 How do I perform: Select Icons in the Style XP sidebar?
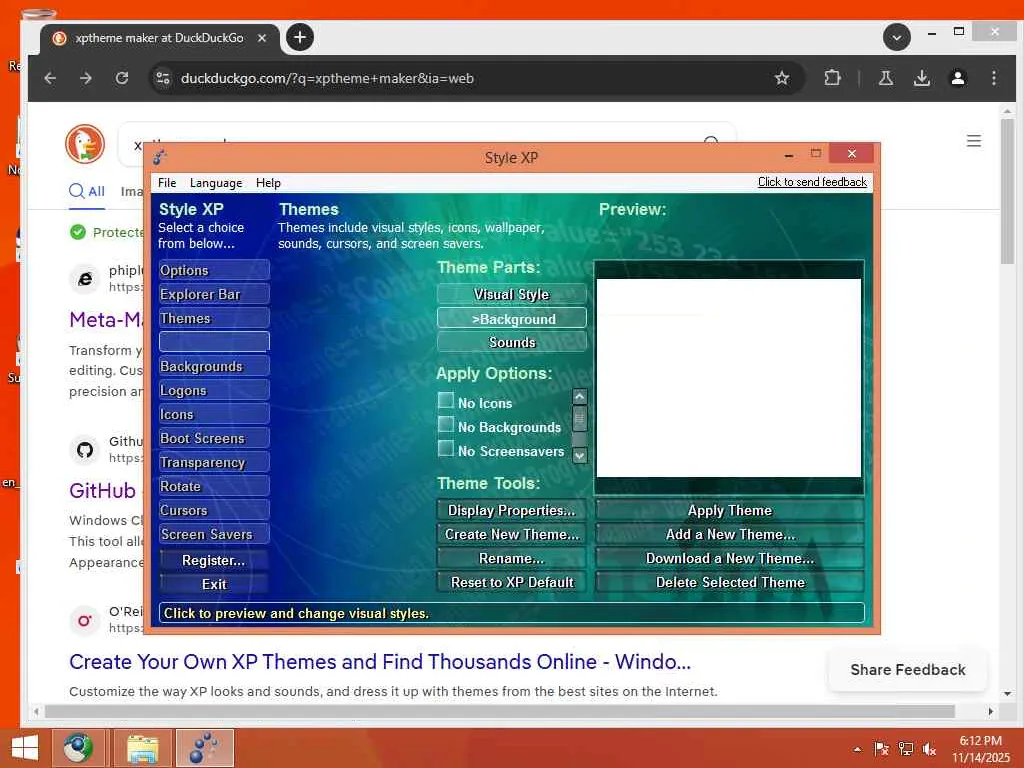click(214, 415)
